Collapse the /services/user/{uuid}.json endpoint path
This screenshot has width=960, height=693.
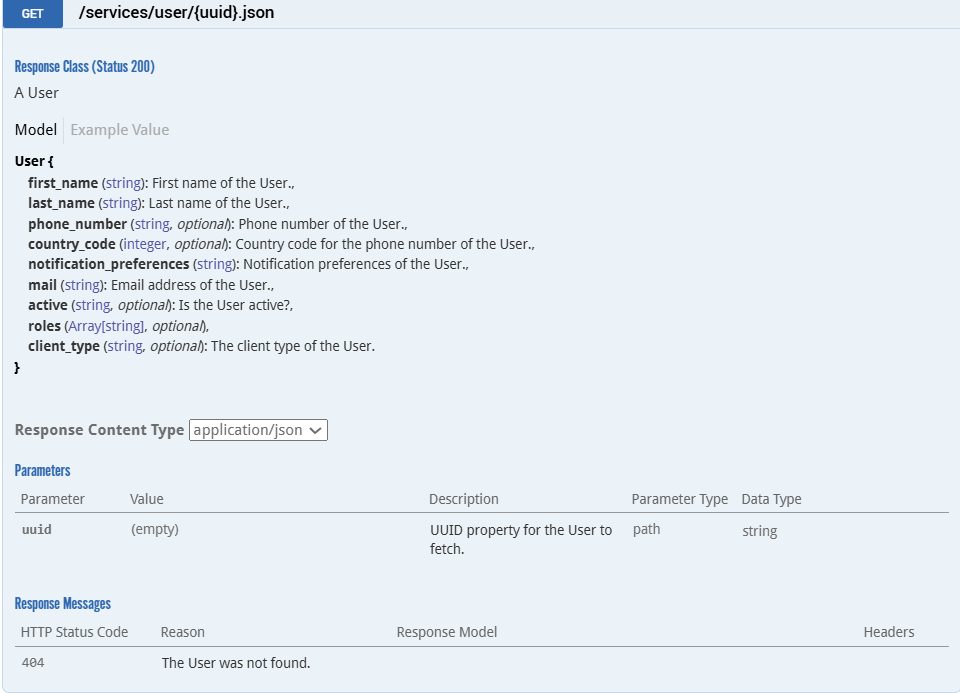176,13
